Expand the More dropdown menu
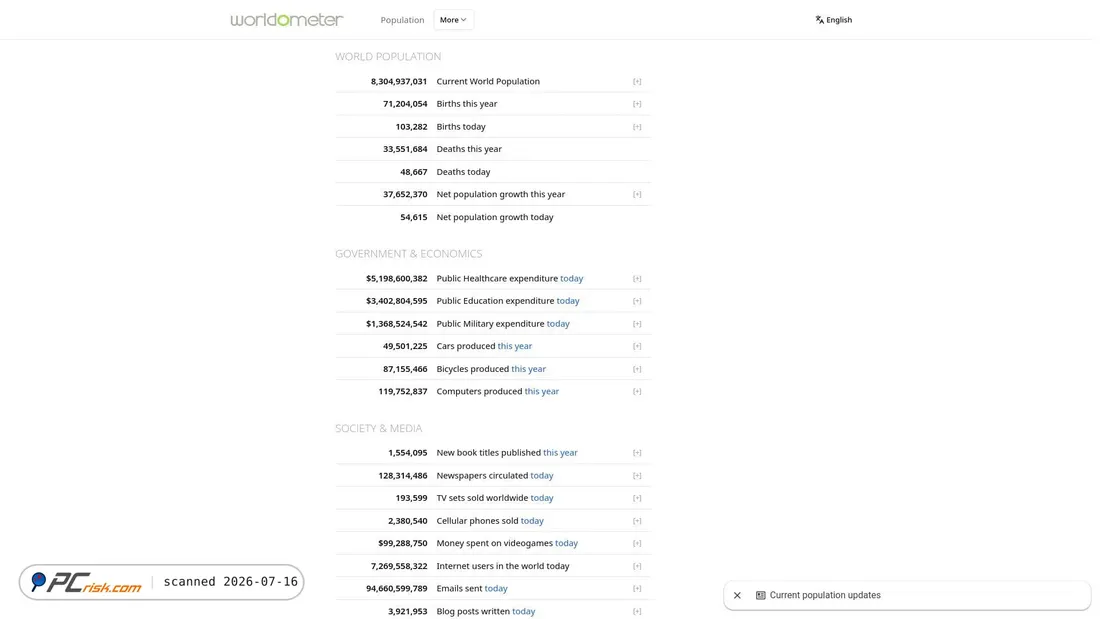 pos(453,20)
